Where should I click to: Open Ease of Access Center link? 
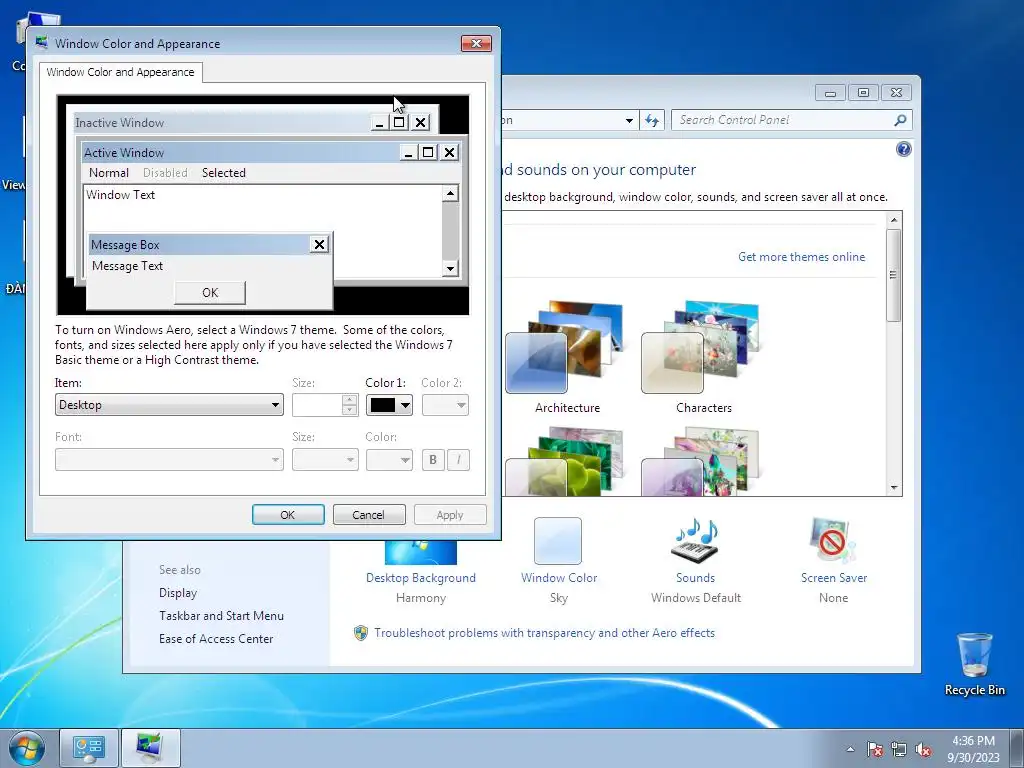tap(216, 639)
